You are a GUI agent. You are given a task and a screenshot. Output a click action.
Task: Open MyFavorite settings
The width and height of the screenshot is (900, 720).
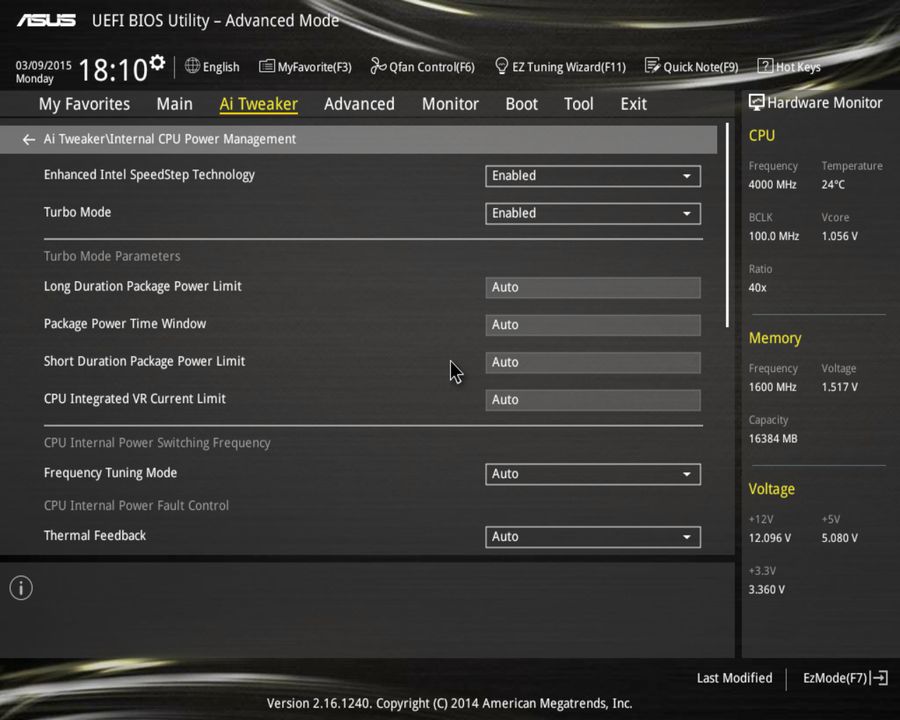(x=305, y=66)
